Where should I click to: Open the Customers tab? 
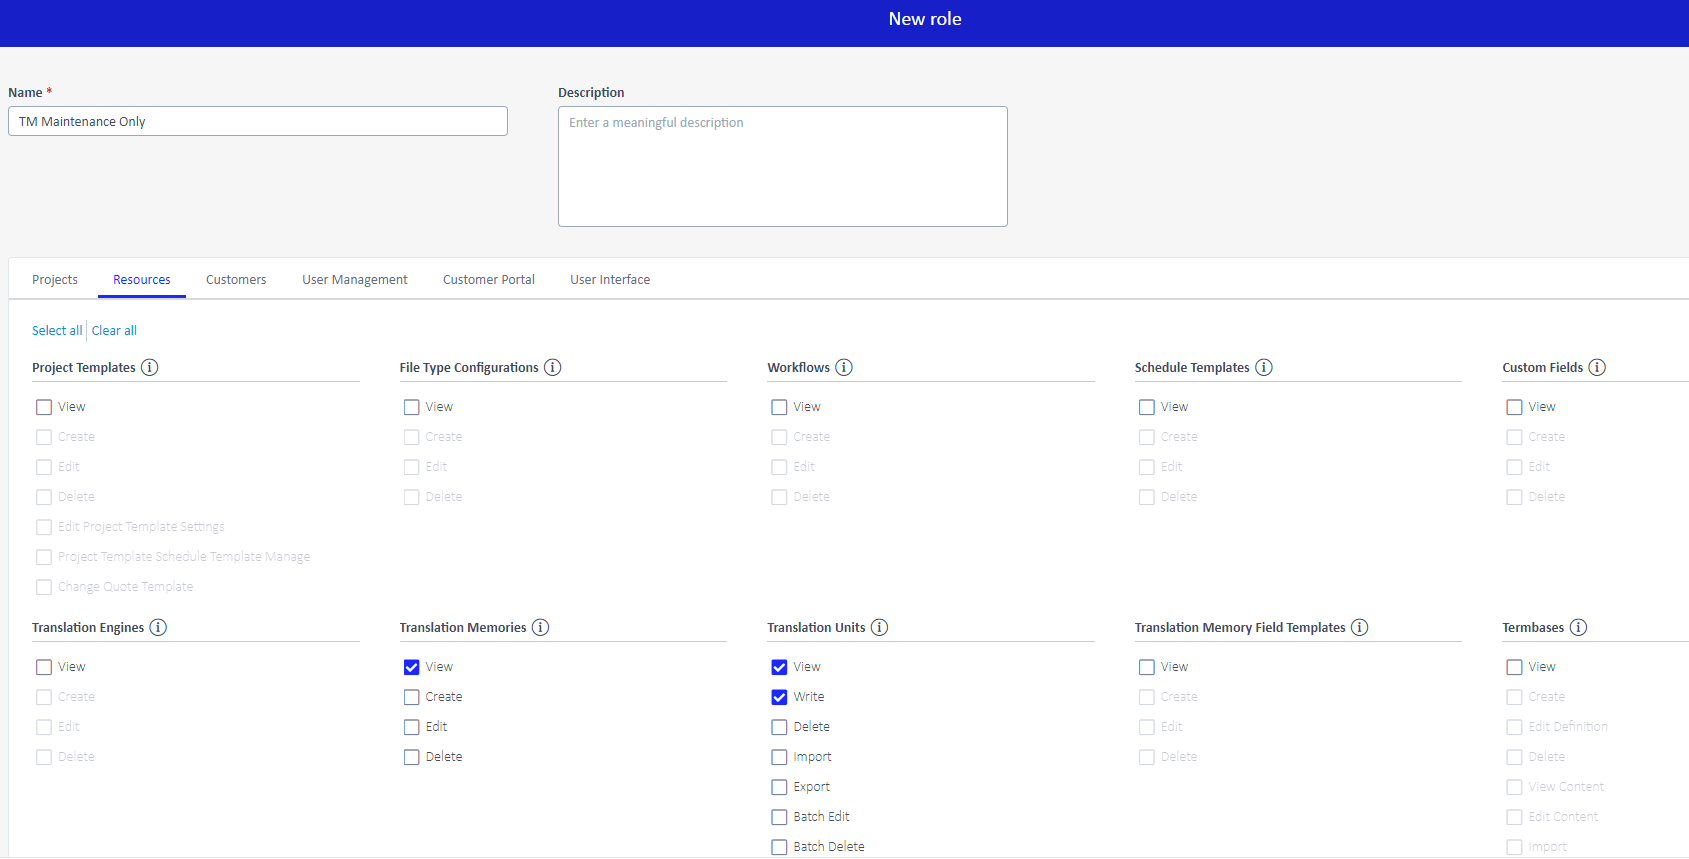tap(236, 280)
